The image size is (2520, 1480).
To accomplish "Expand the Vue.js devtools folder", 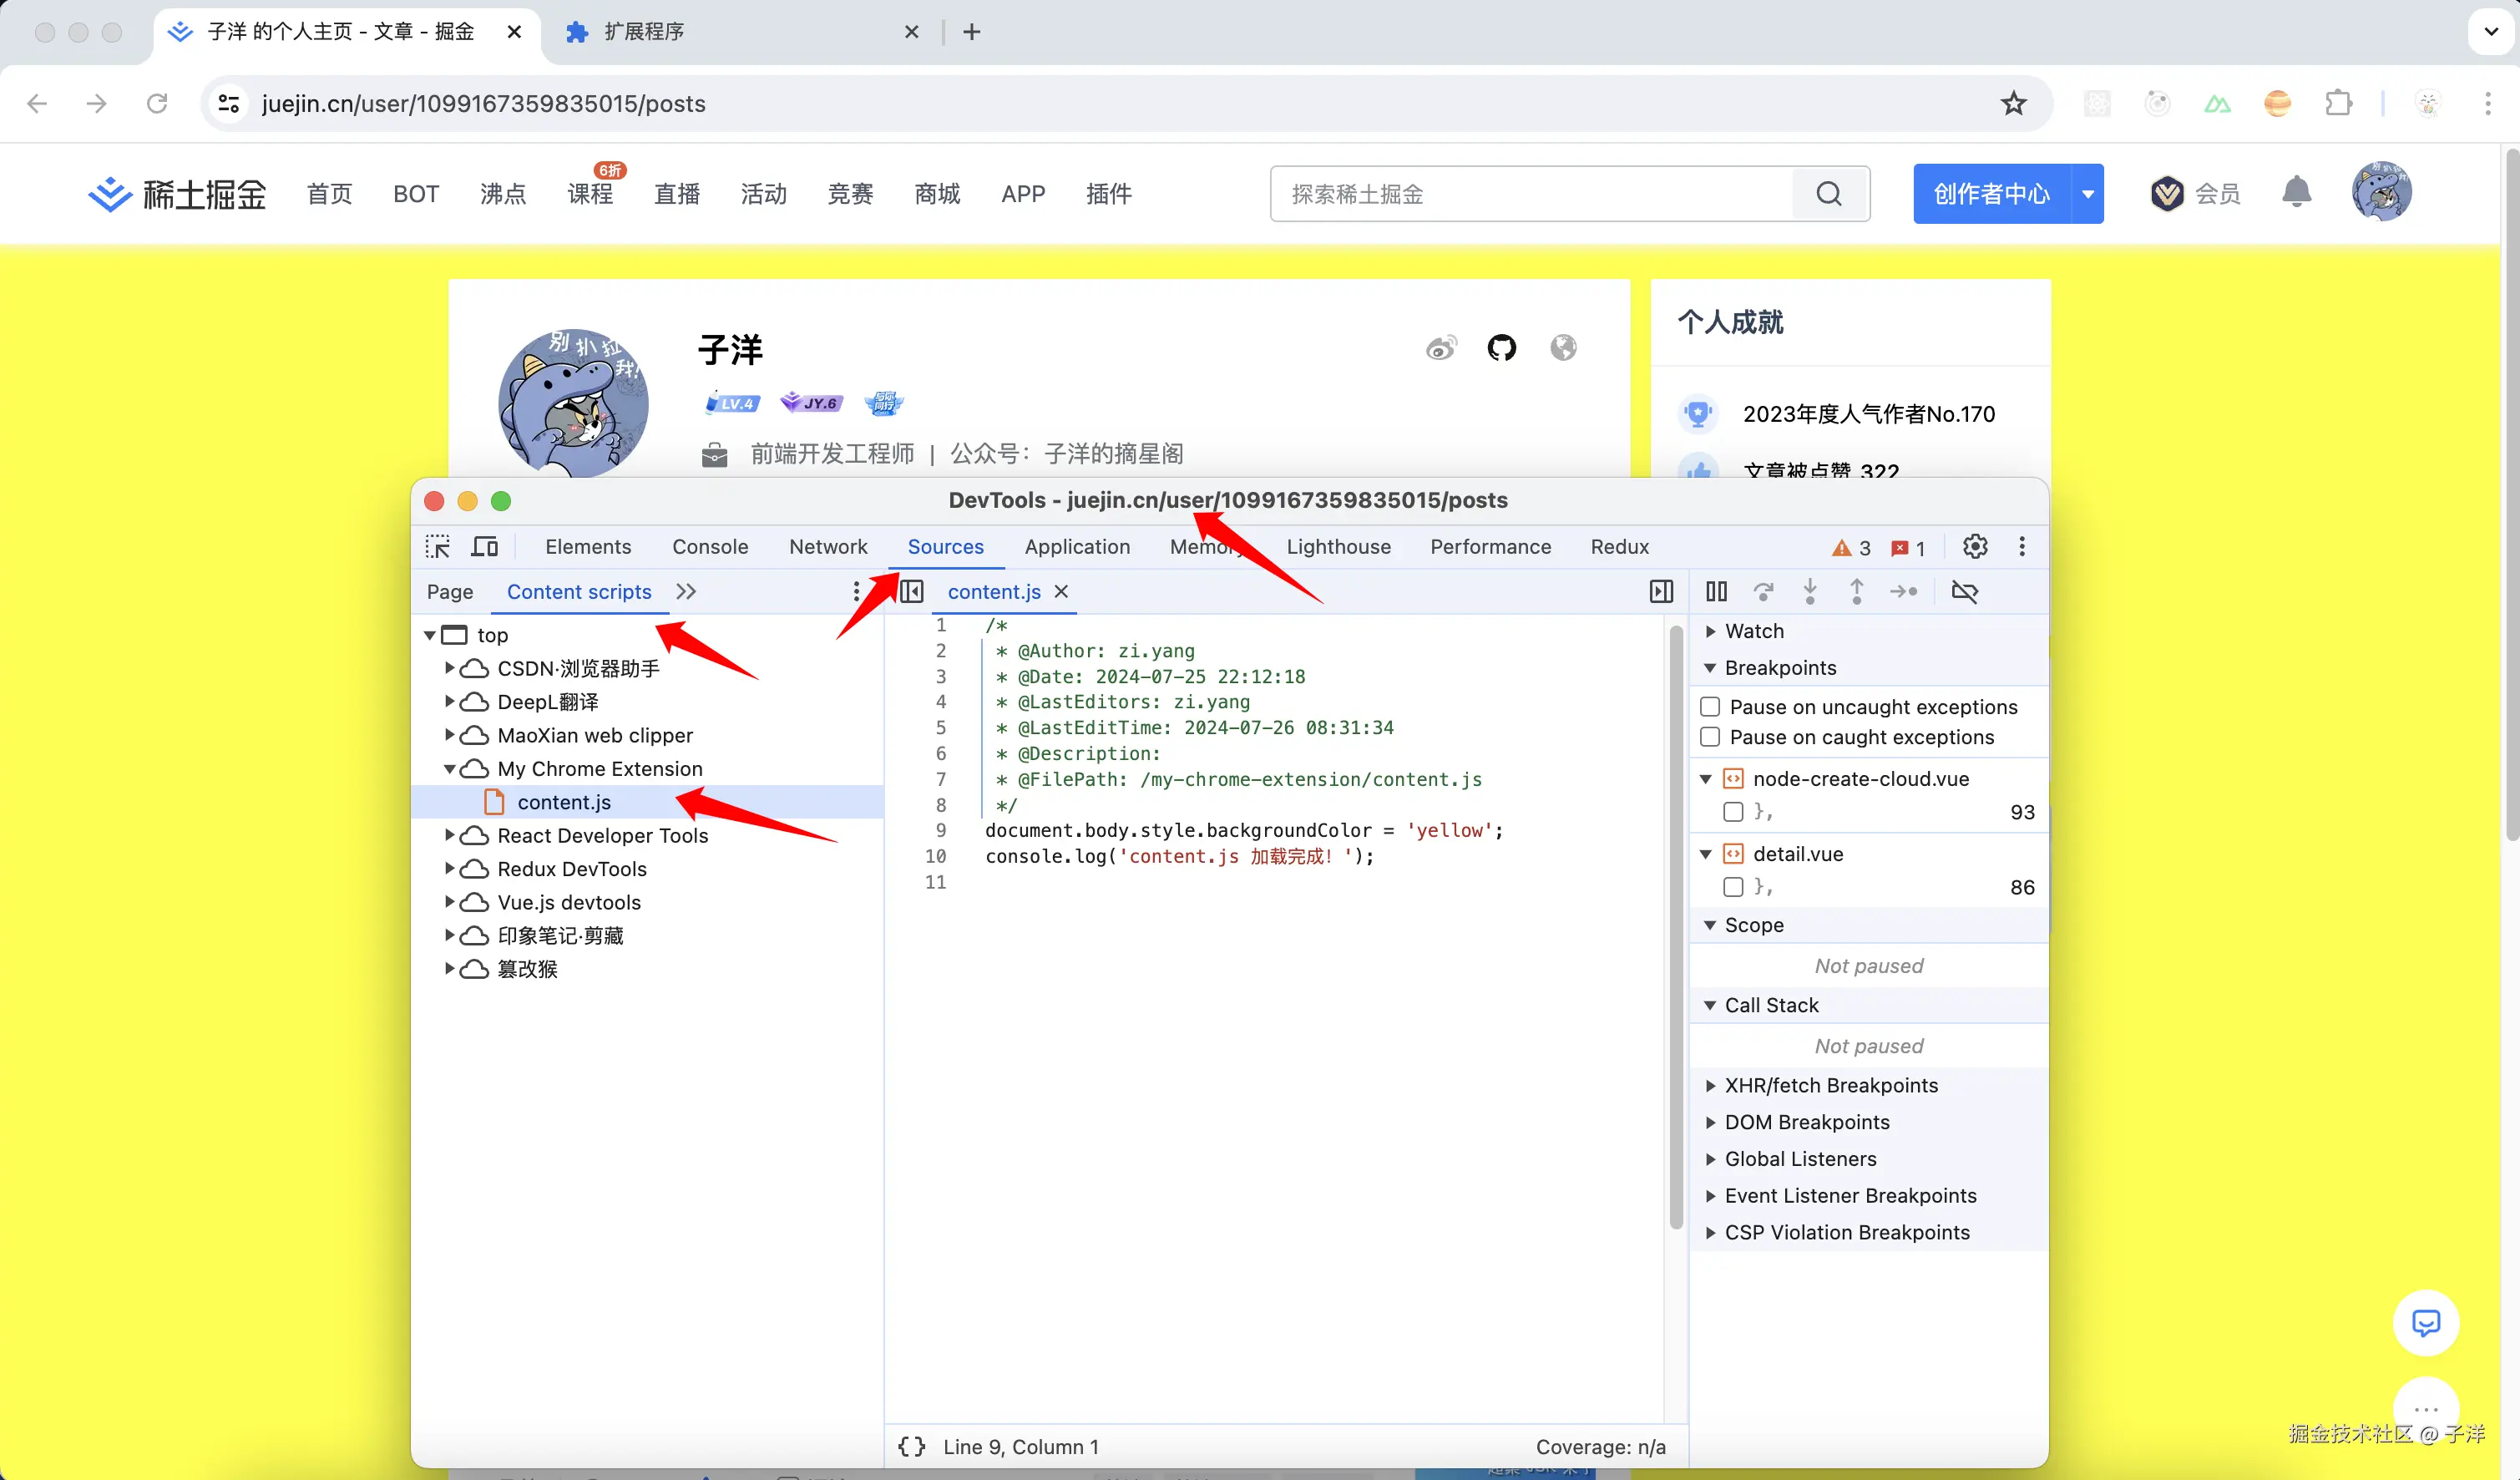I will click(449, 902).
